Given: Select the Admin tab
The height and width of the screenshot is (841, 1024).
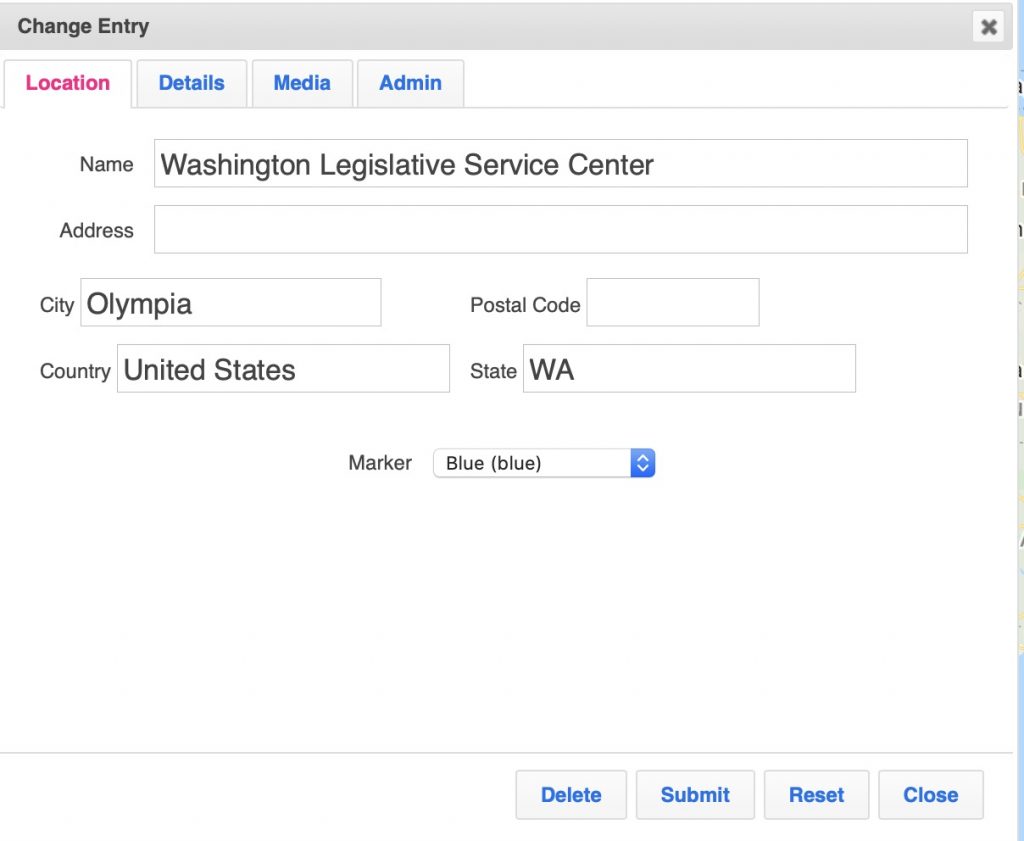Looking at the screenshot, I should coord(410,84).
